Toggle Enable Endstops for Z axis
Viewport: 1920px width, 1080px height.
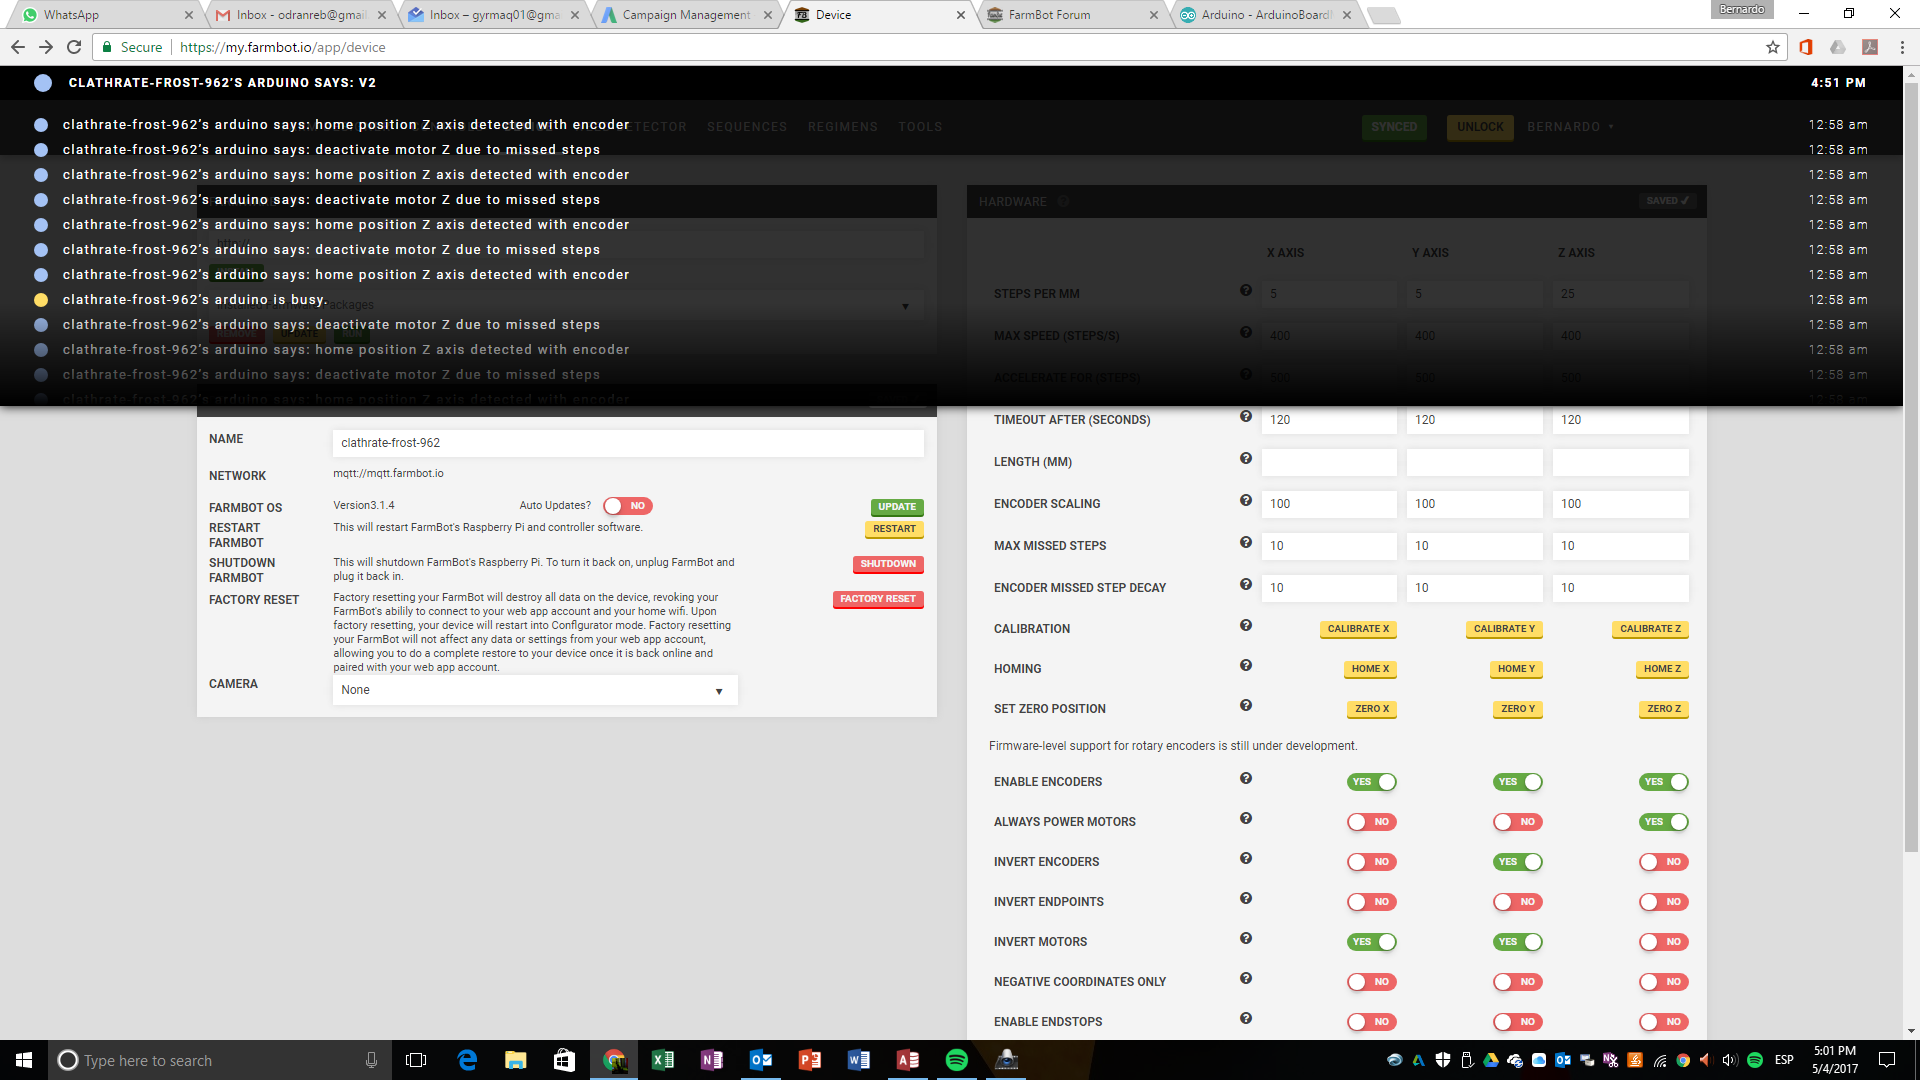[1664, 1022]
